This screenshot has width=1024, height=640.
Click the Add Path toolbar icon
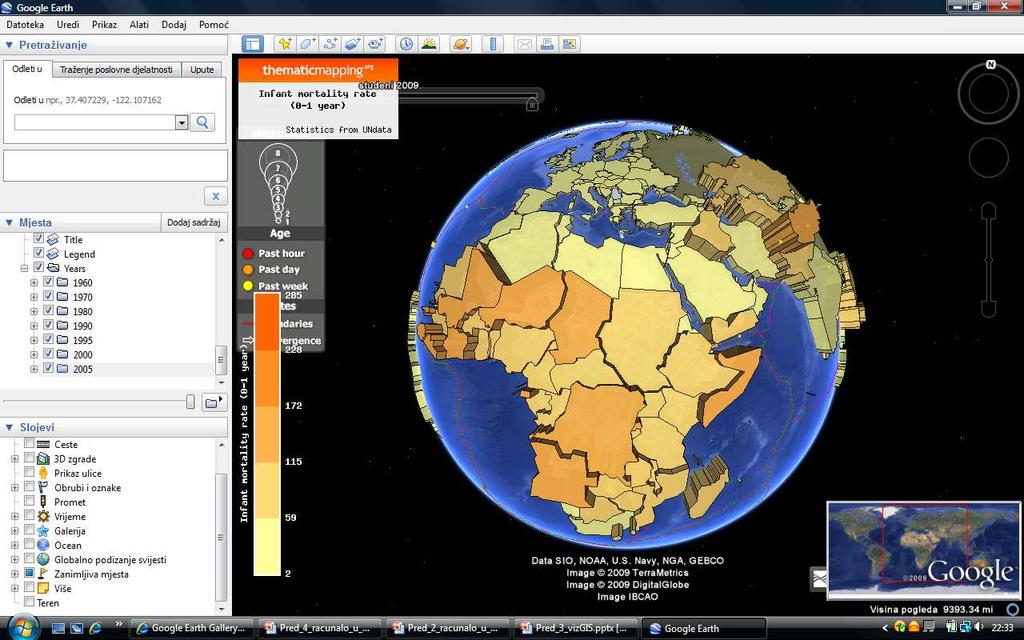330,44
